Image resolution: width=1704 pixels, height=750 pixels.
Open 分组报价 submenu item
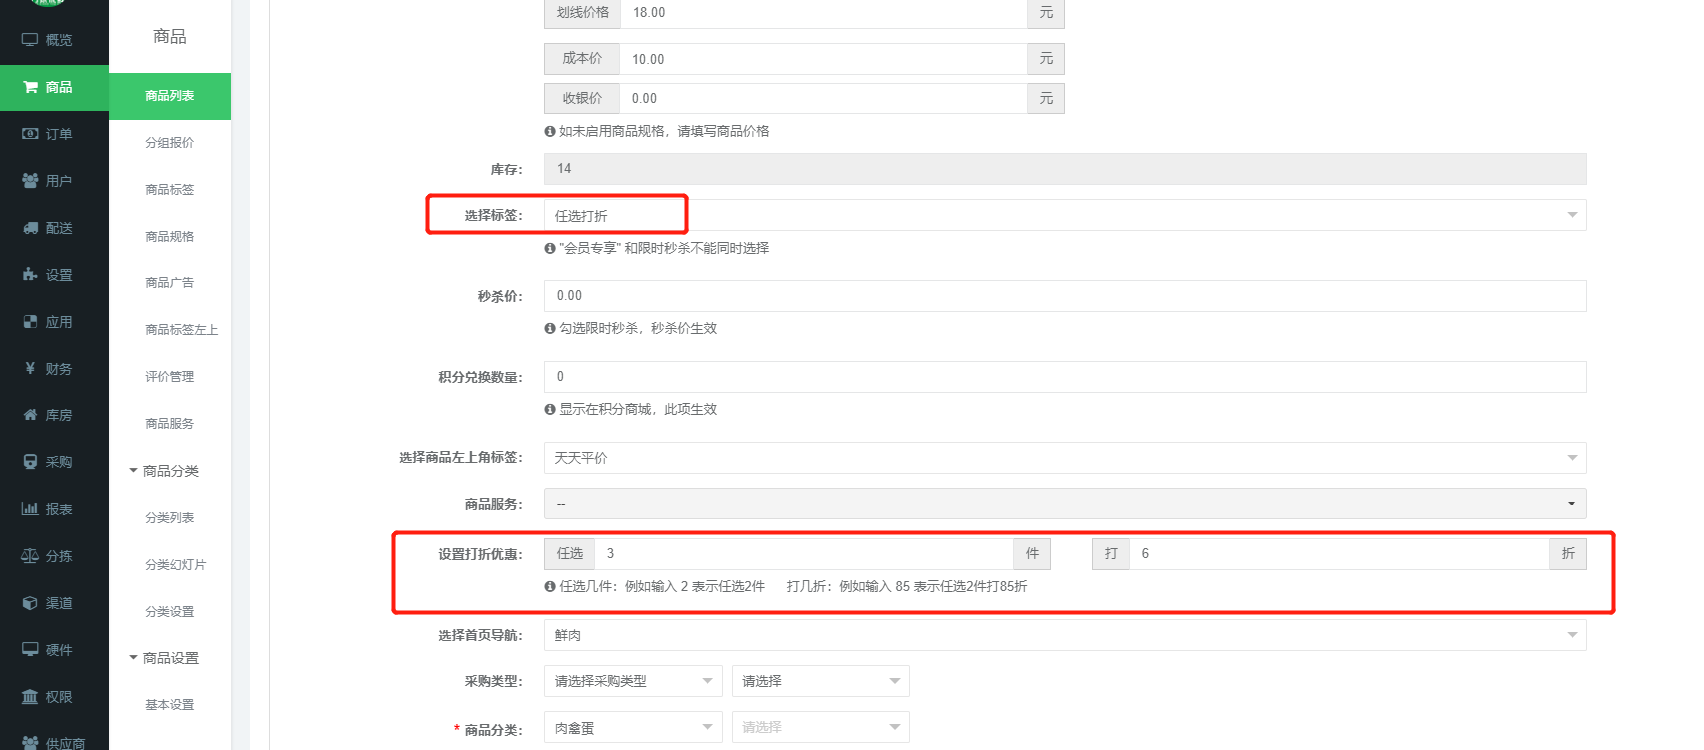coord(169,143)
